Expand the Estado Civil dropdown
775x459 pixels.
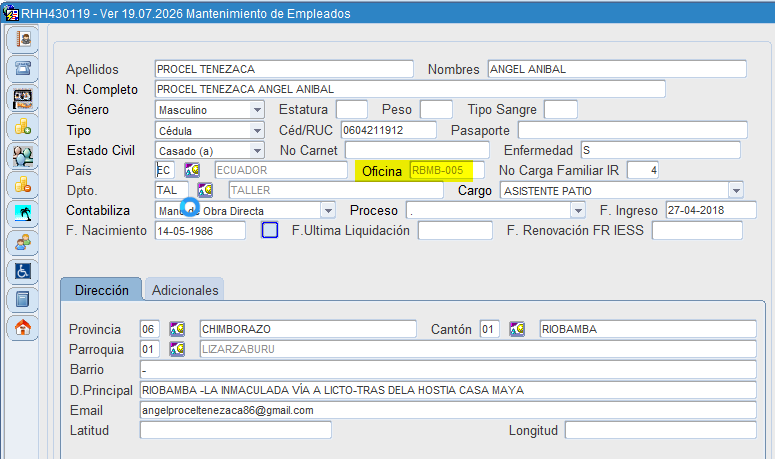(257, 150)
